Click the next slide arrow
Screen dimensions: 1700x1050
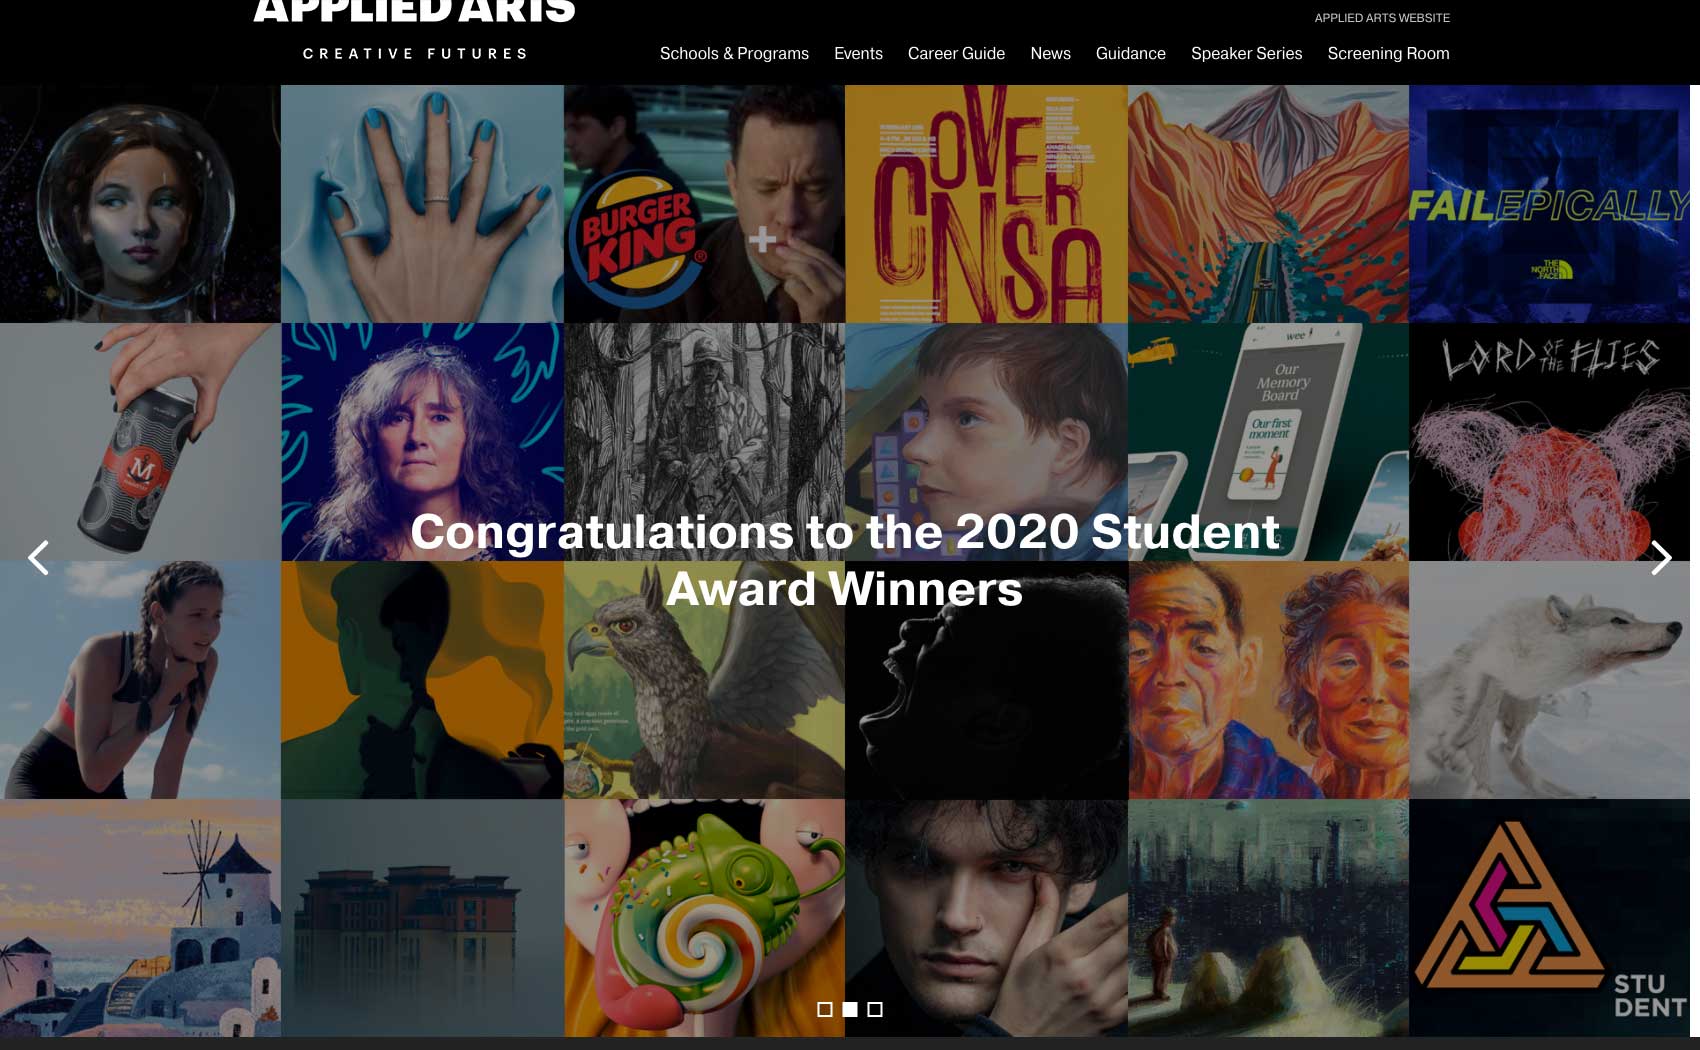click(1661, 558)
